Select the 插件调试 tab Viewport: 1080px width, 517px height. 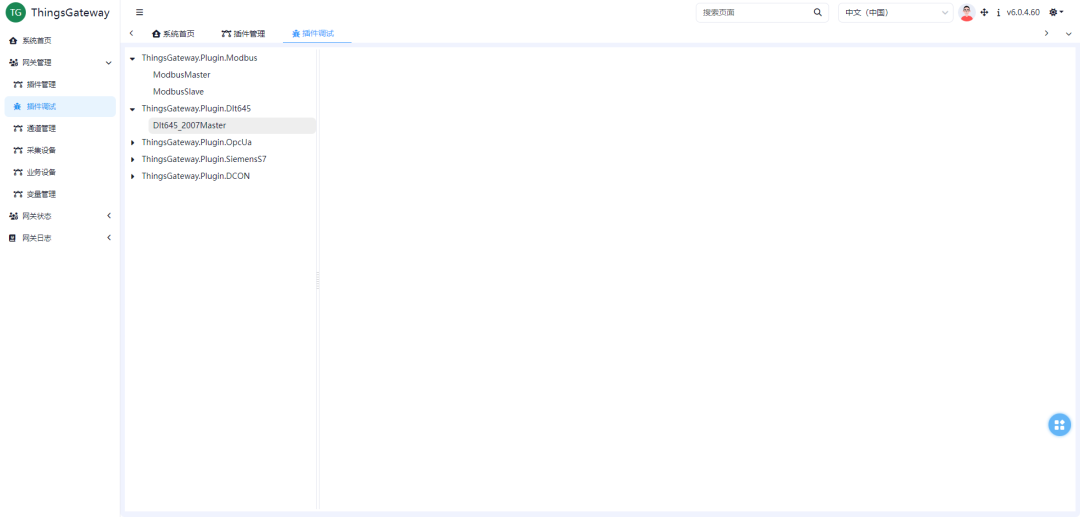[x=317, y=33]
